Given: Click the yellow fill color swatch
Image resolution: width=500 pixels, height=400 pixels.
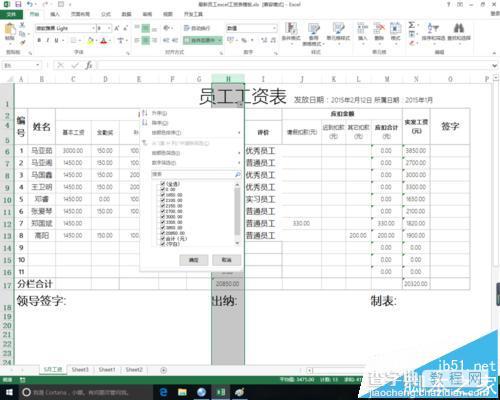Looking at the screenshot, I should (90, 40).
